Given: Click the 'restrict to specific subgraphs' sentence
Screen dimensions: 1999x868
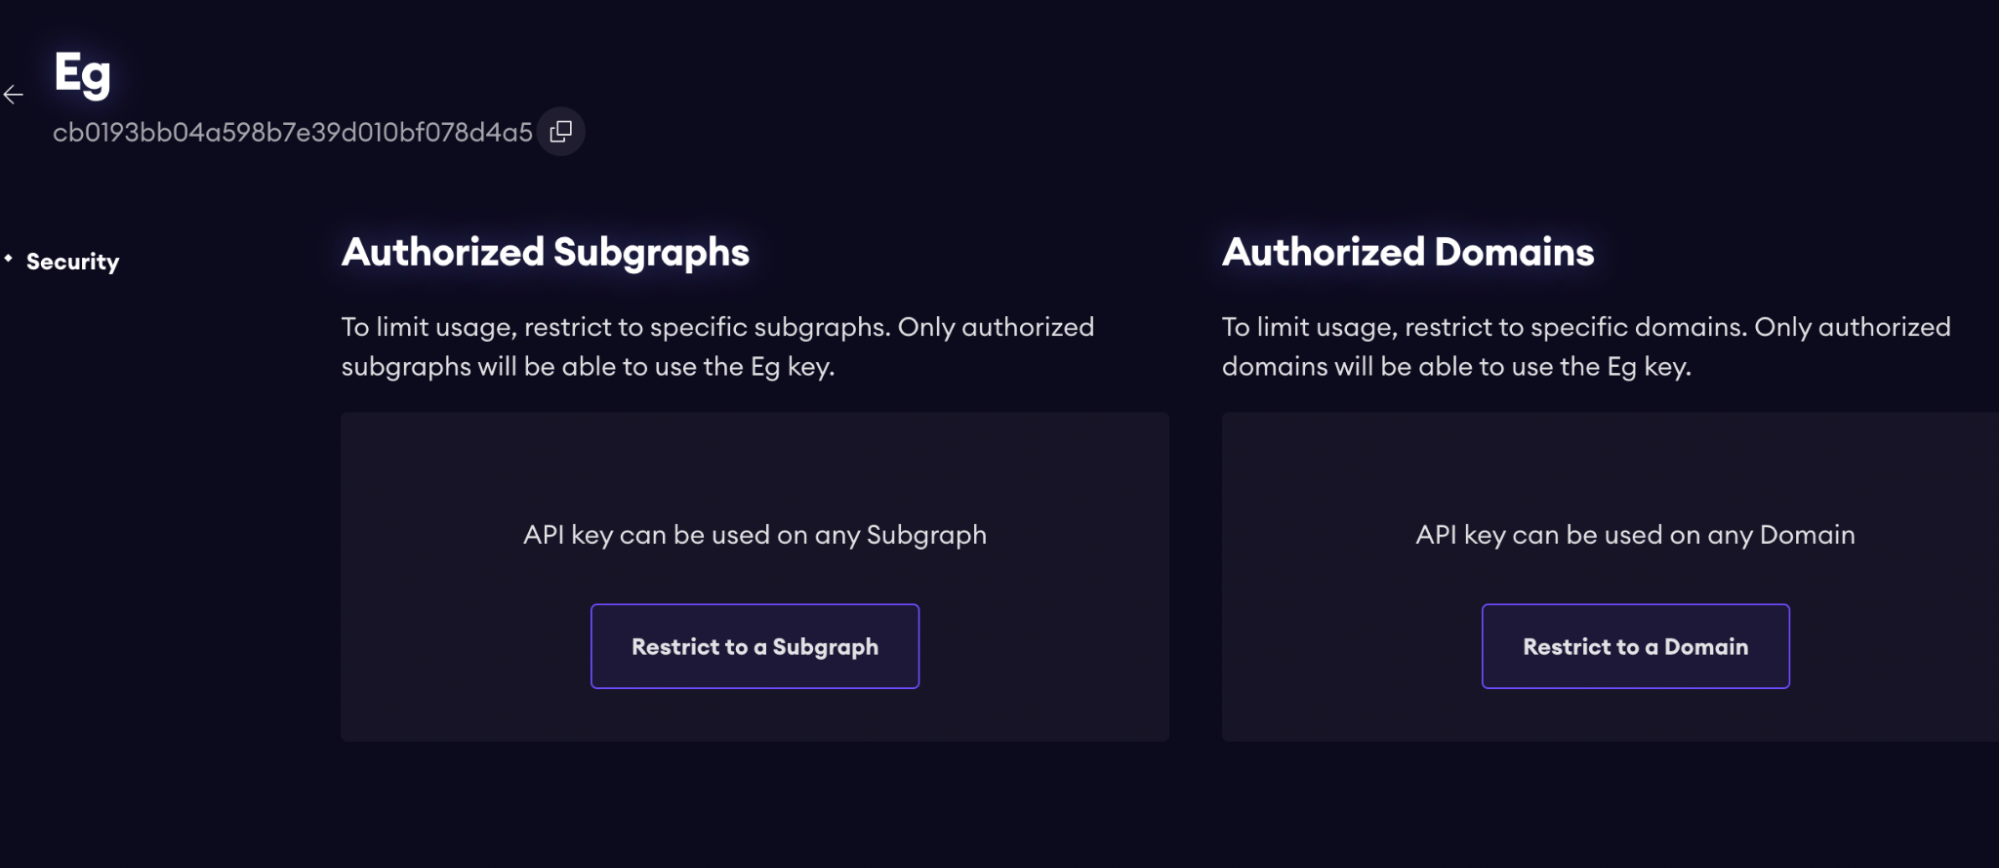Looking at the screenshot, I should pos(717,327).
